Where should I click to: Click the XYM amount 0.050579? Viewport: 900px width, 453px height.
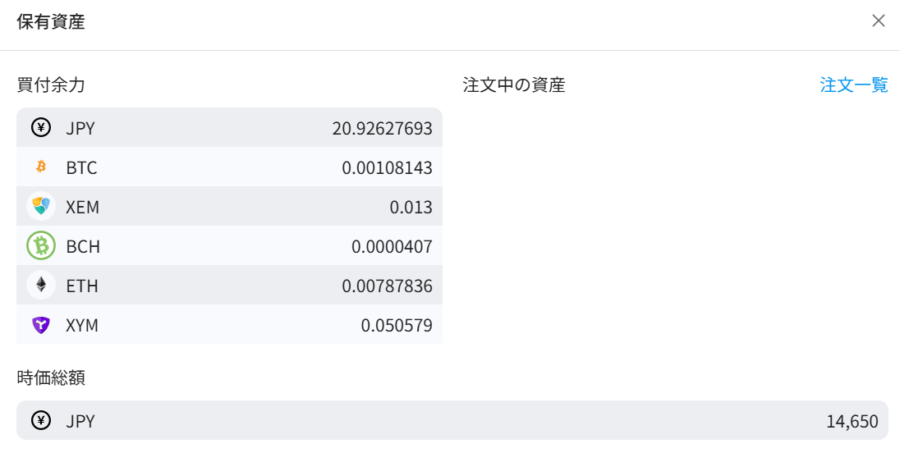(397, 325)
